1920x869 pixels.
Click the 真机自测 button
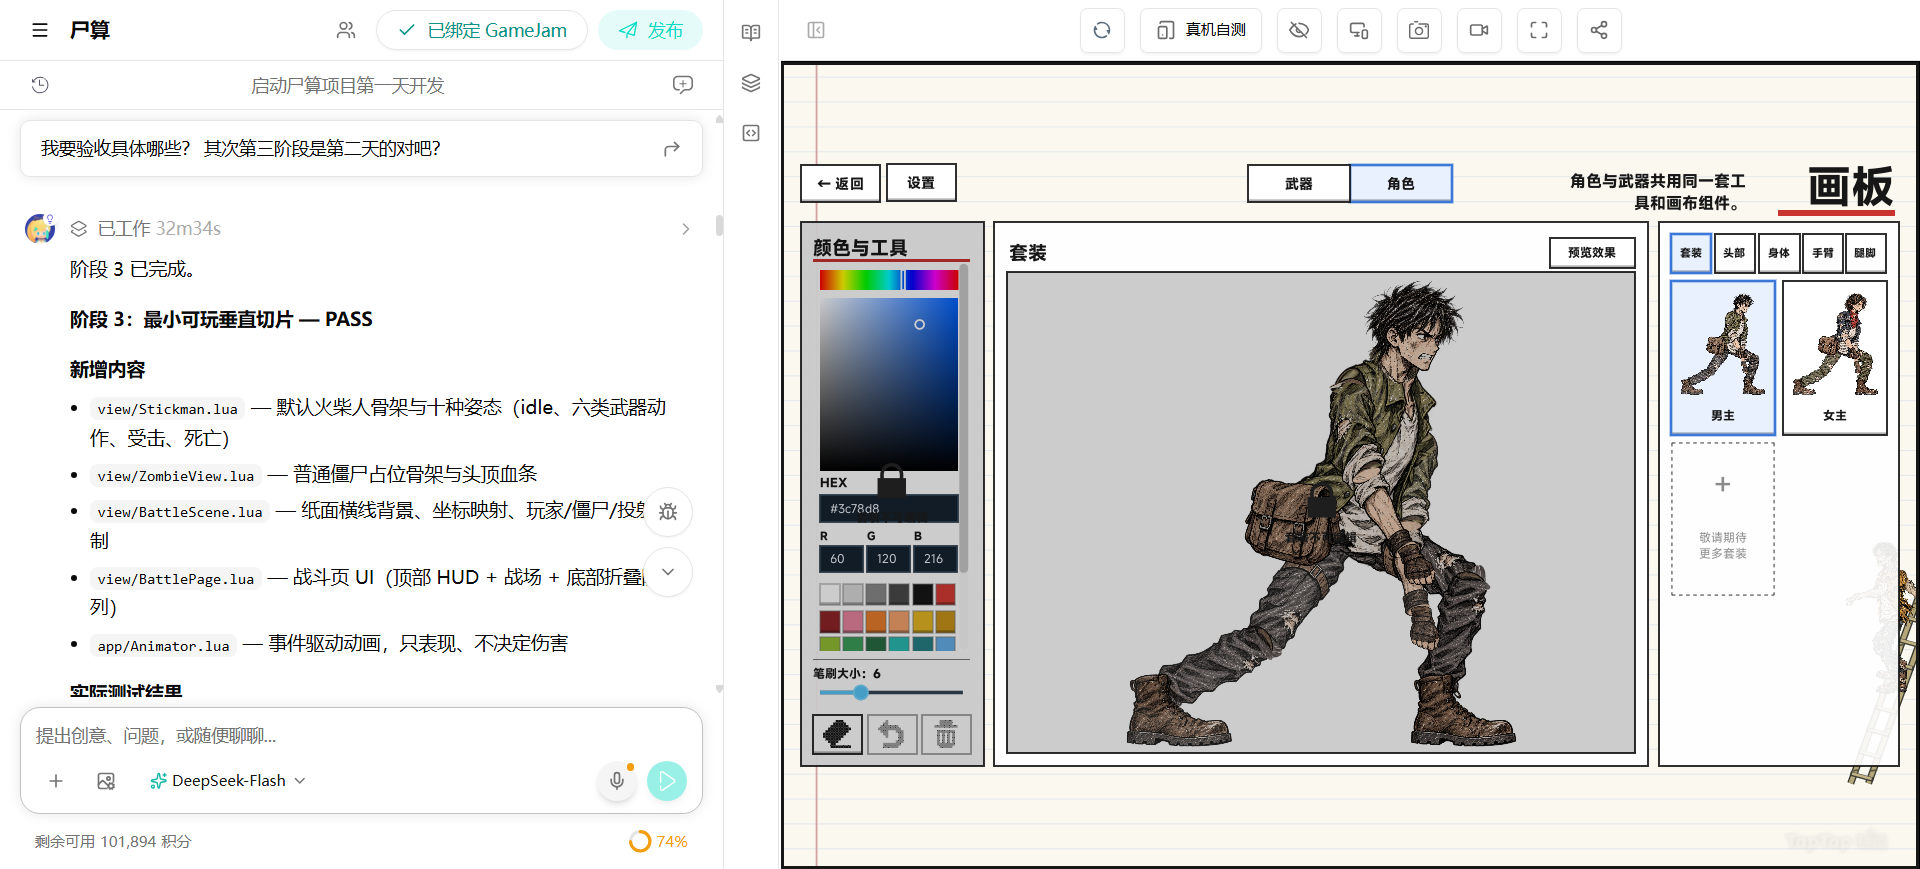pyautogui.click(x=1201, y=30)
